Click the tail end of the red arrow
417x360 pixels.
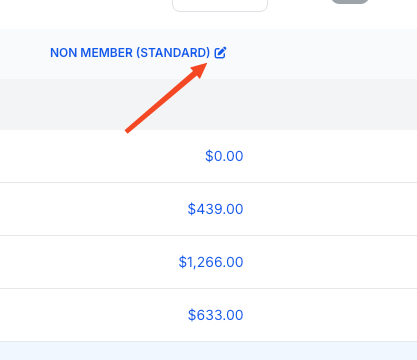[127, 131]
